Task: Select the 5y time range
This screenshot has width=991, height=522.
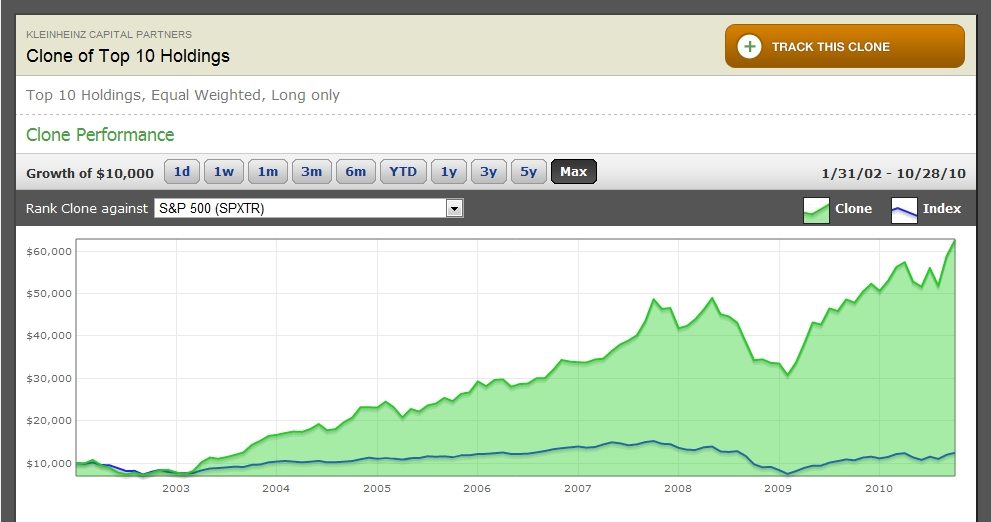Action: [x=528, y=172]
